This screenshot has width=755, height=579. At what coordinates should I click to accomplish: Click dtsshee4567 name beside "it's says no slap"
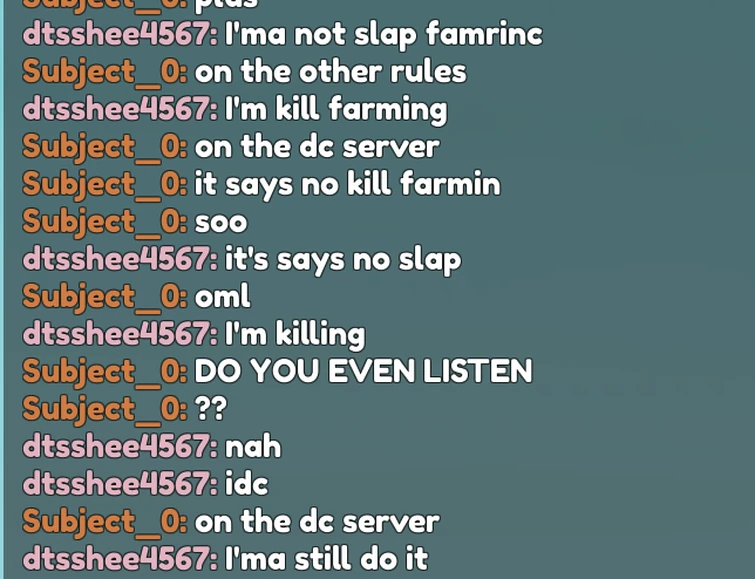(x=120, y=260)
